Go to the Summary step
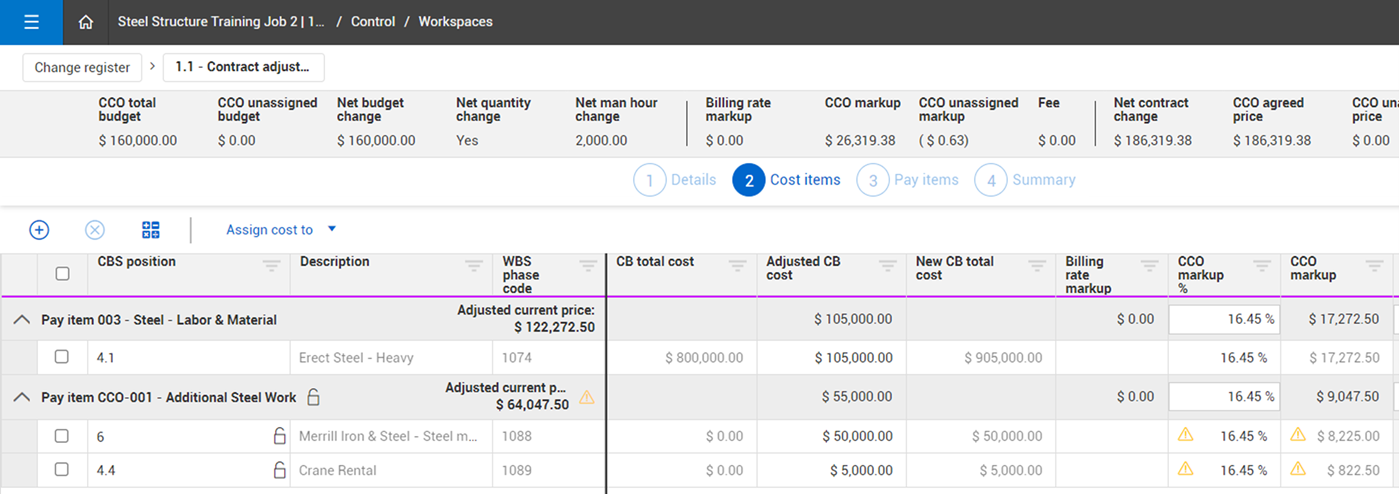Image resolution: width=1399 pixels, height=494 pixels. (x=1025, y=180)
